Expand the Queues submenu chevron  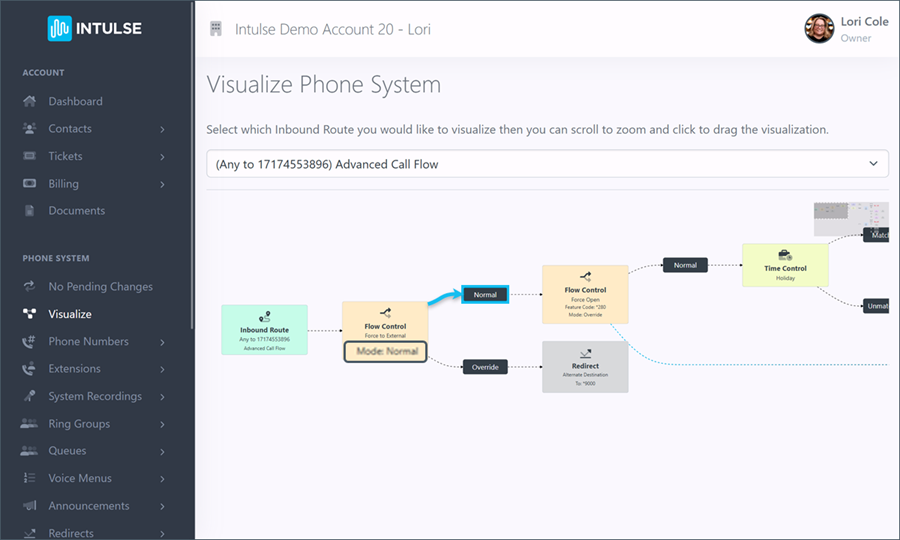click(x=162, y=452)
